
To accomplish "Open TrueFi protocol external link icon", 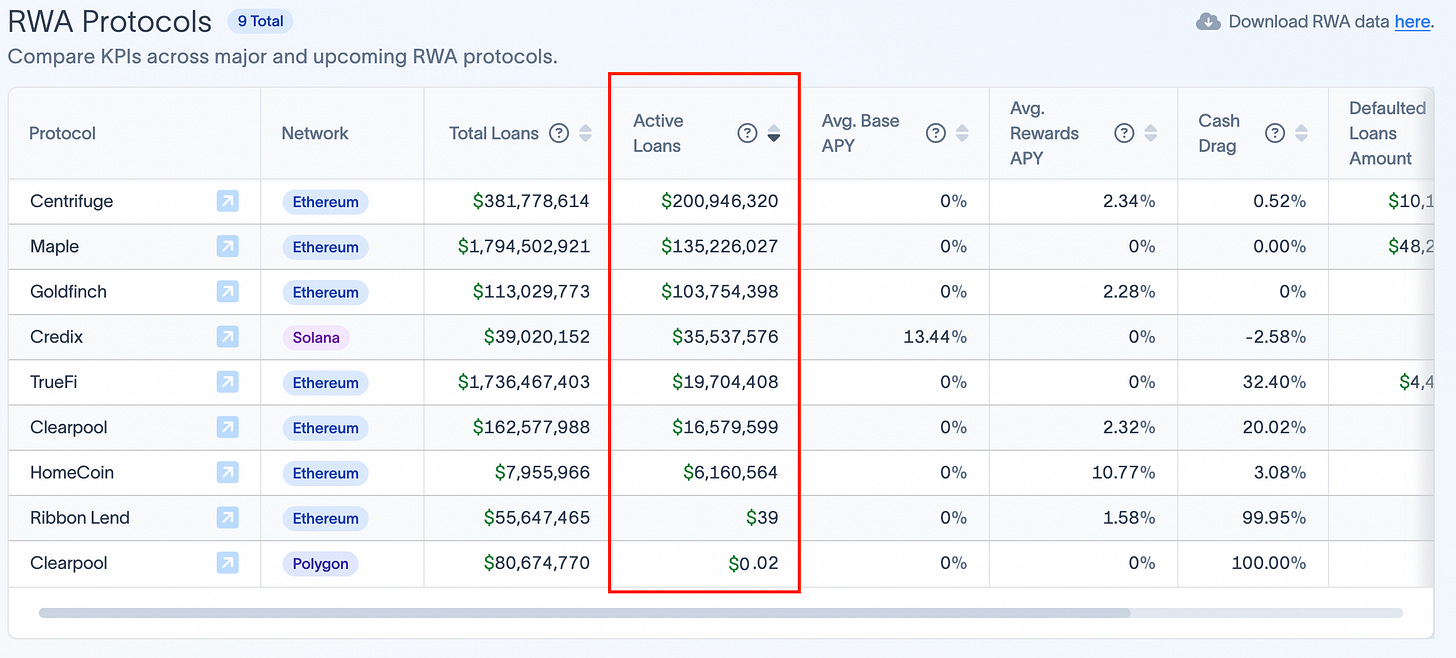I will (x=228, y=382).
